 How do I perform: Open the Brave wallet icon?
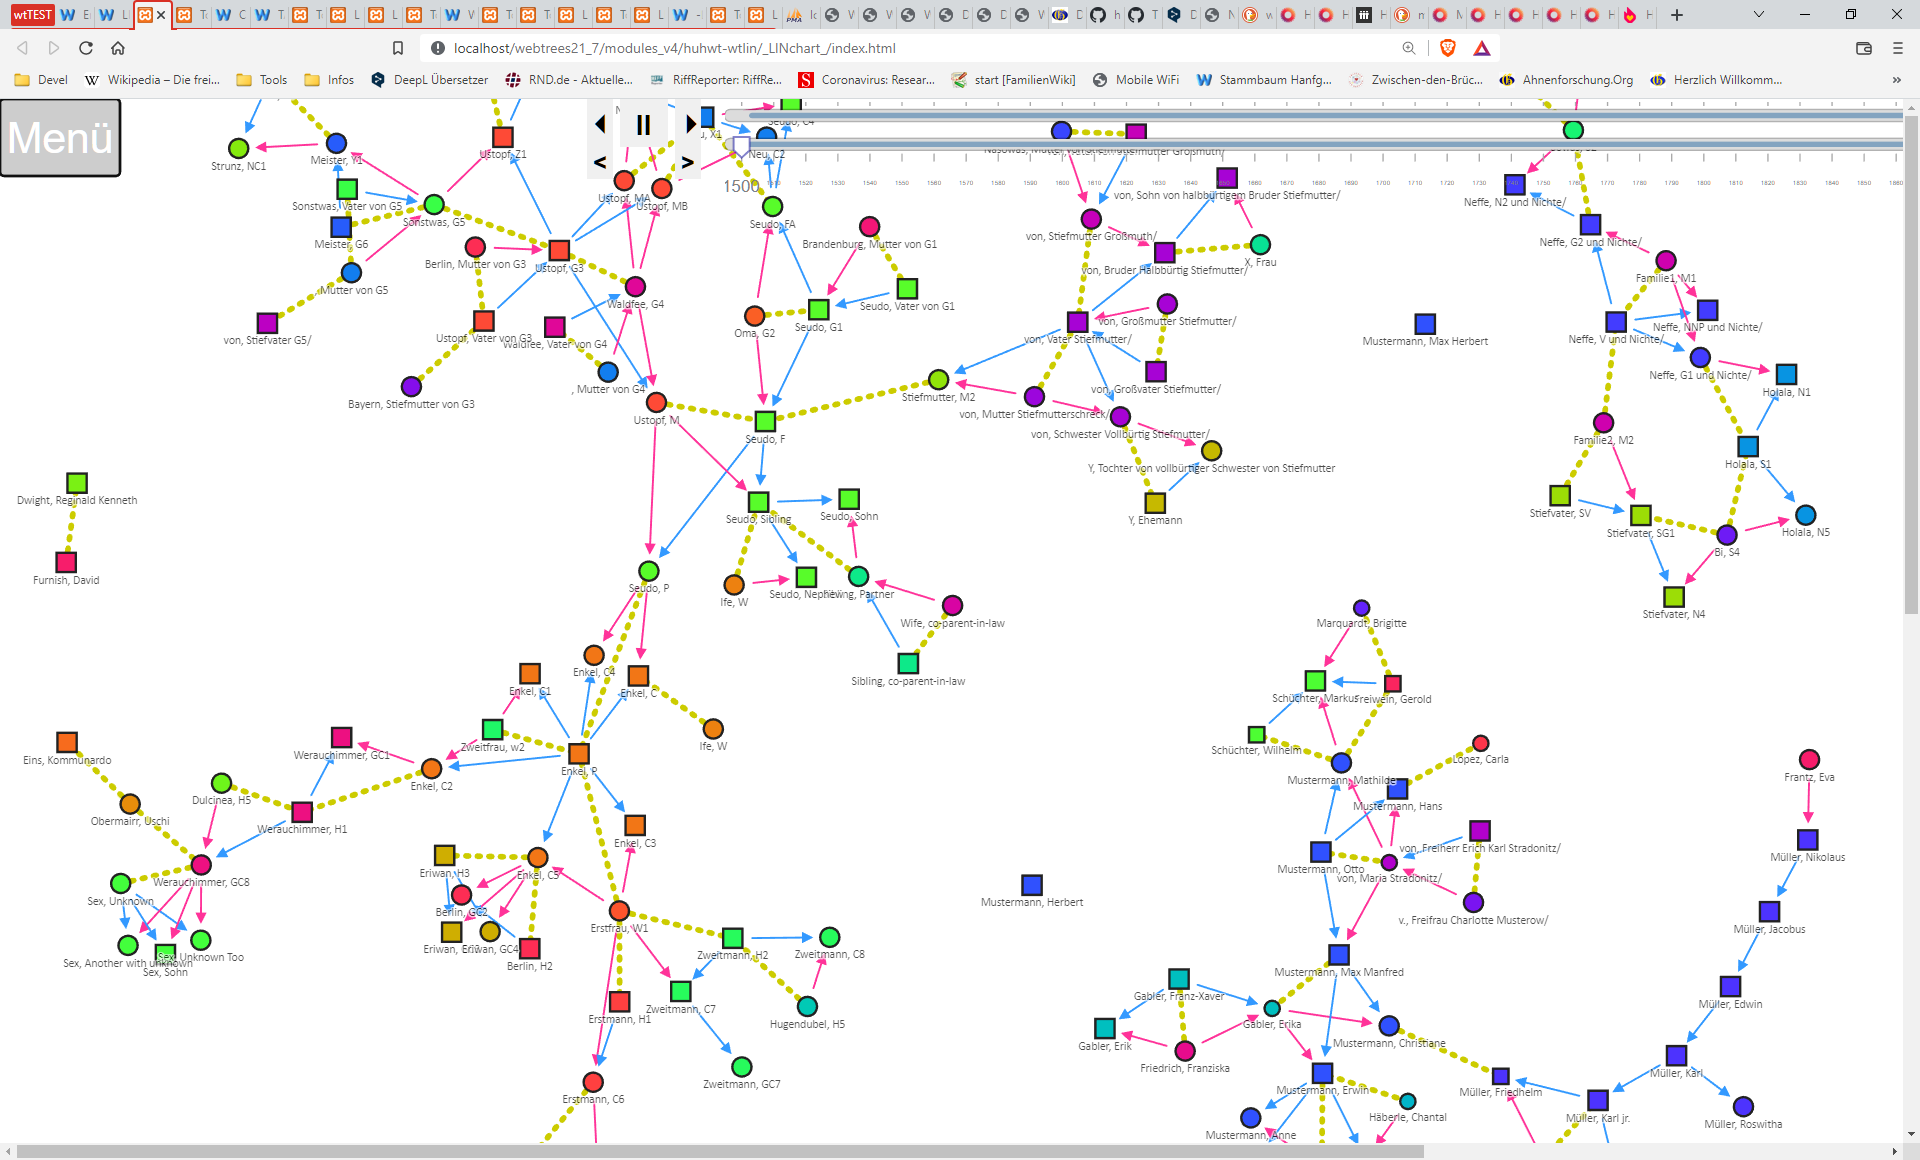point(1864,48)
